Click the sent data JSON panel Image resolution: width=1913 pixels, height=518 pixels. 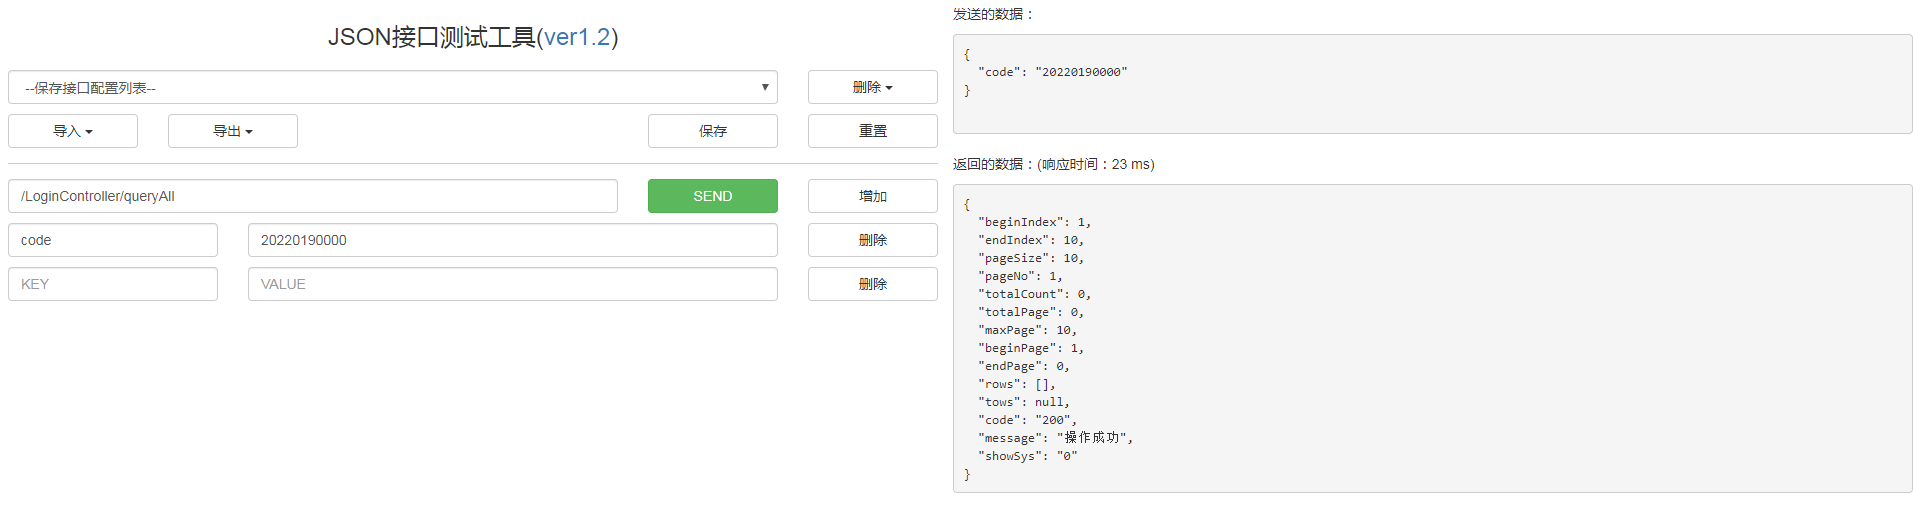[1432, 84]
